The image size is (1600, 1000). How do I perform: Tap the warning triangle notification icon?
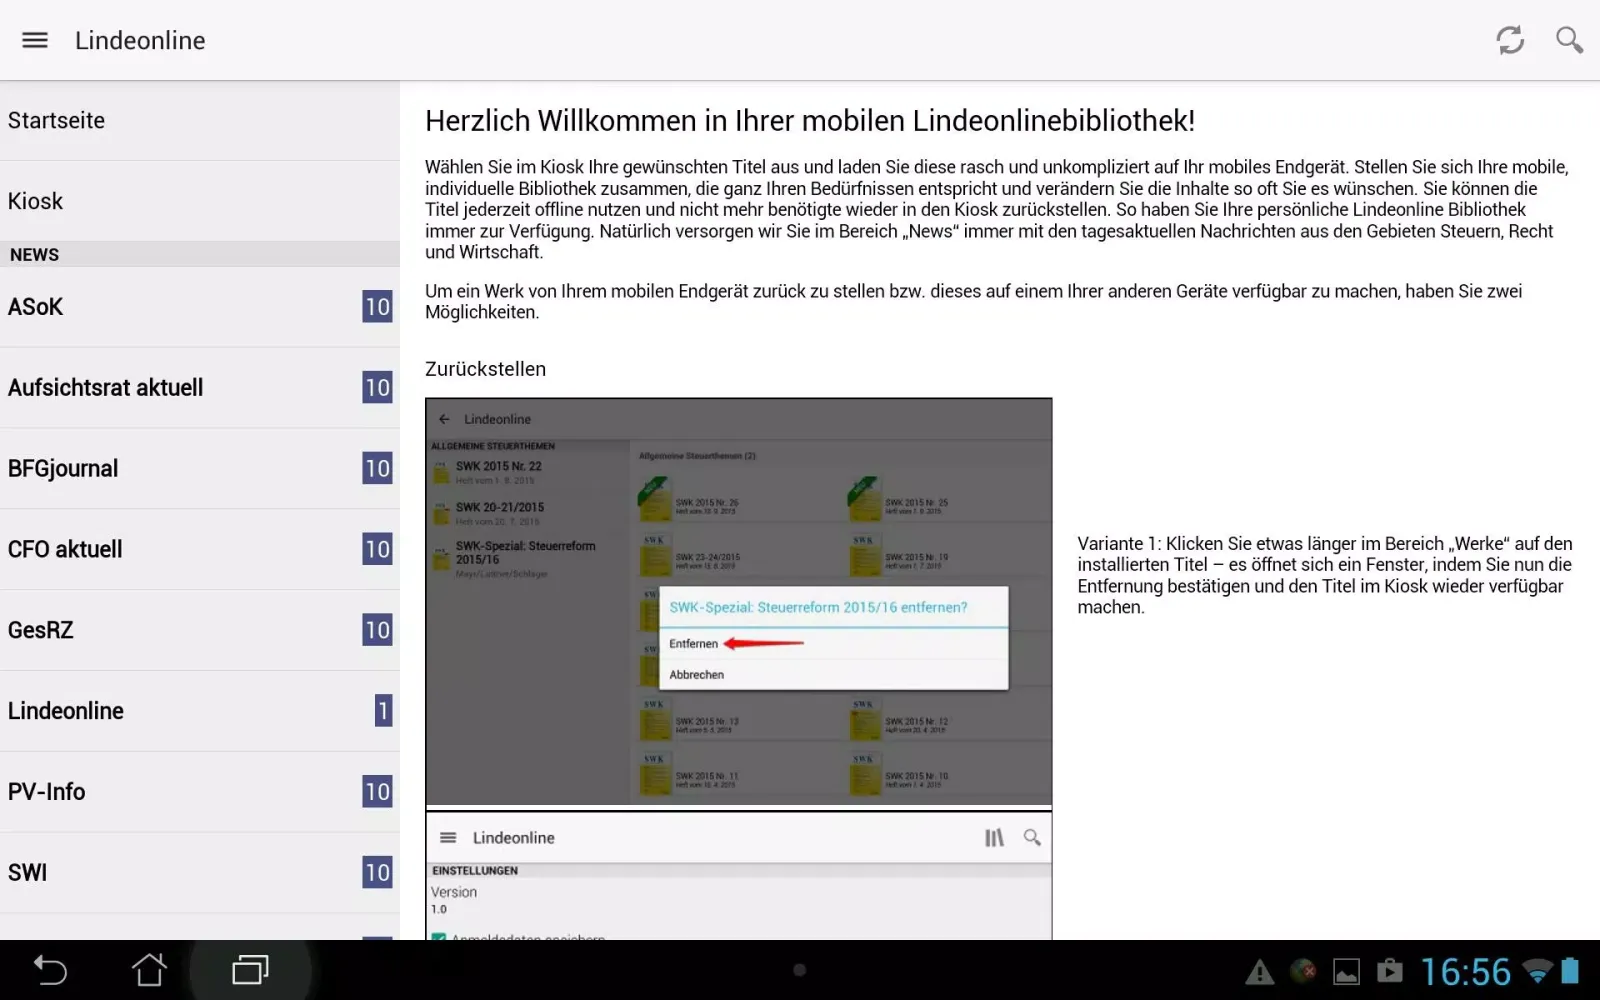tap(1259, 971)
